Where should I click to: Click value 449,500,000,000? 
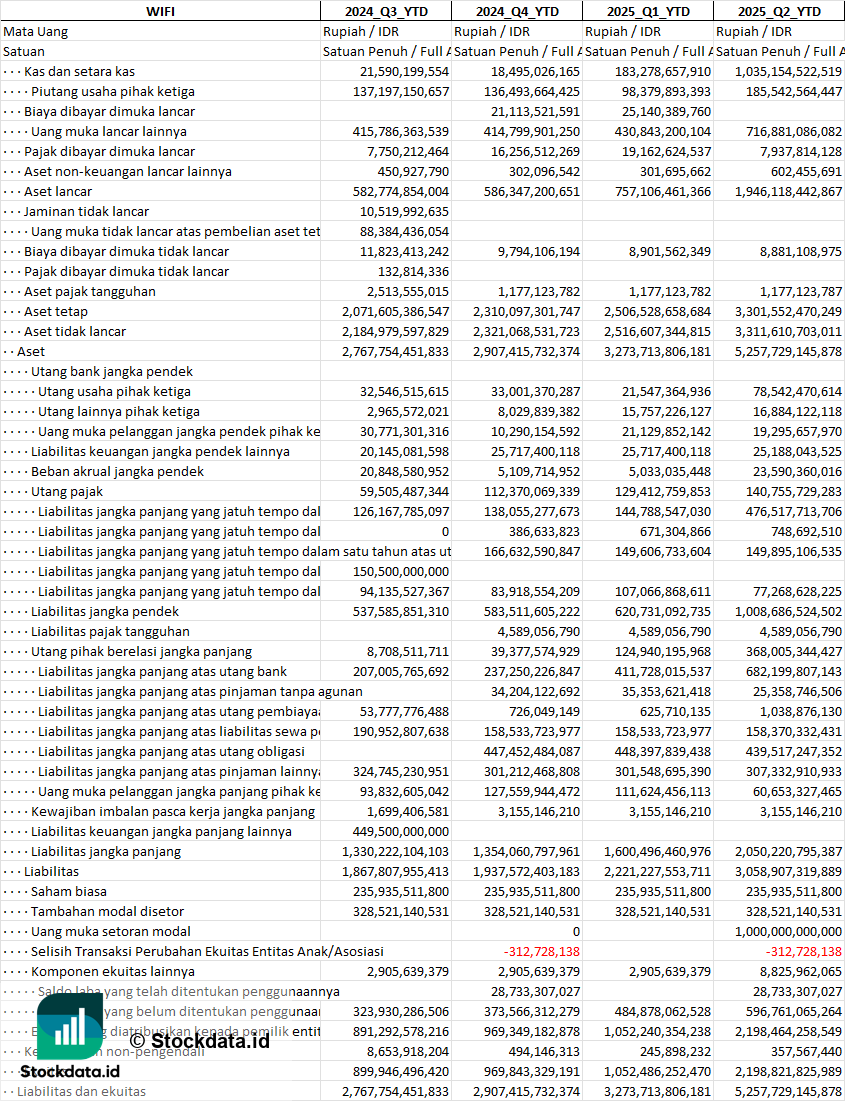click(x=400, y=832)
